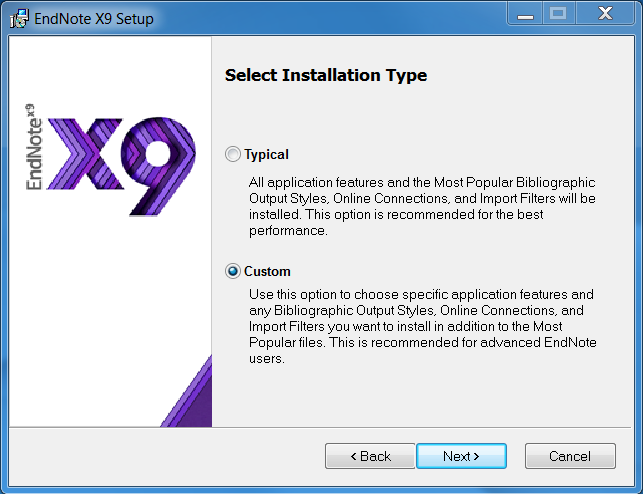Click the 'Typical' option label text
Screen dimensions: 643x494
[x=267, y=155]
